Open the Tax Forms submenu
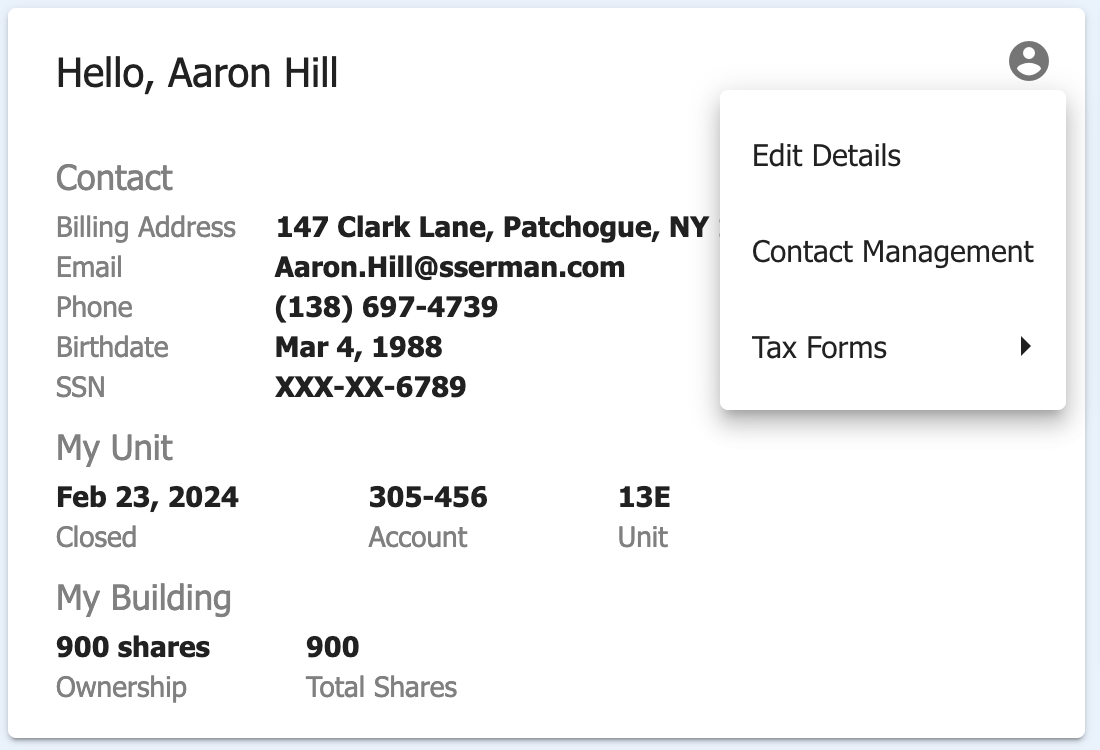The height and width of the screenshot is (750, 1100). (892, 347)
